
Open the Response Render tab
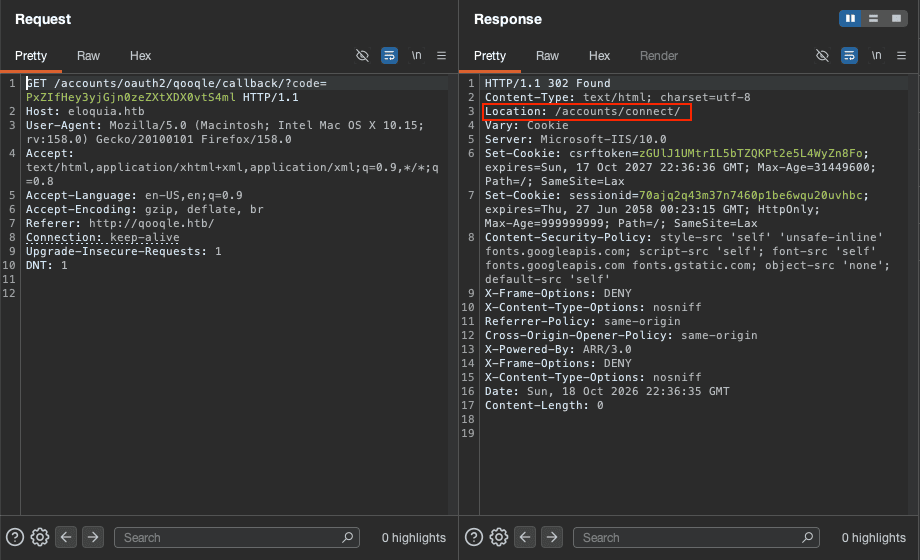click(x=658, y=56)
